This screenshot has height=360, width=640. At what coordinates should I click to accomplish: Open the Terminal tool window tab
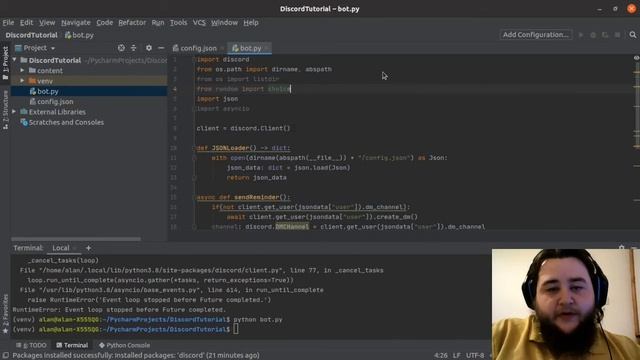(x=72, y=345)
